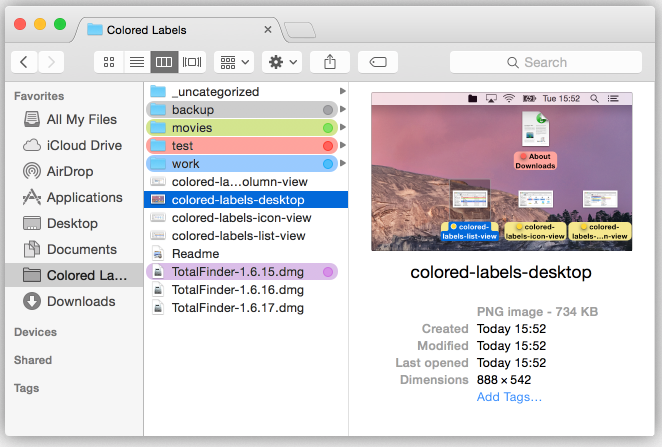Screen dimensions: 662x447
Task: Switch to icon view
Action: pyautogui.click(x=109, y=62)
